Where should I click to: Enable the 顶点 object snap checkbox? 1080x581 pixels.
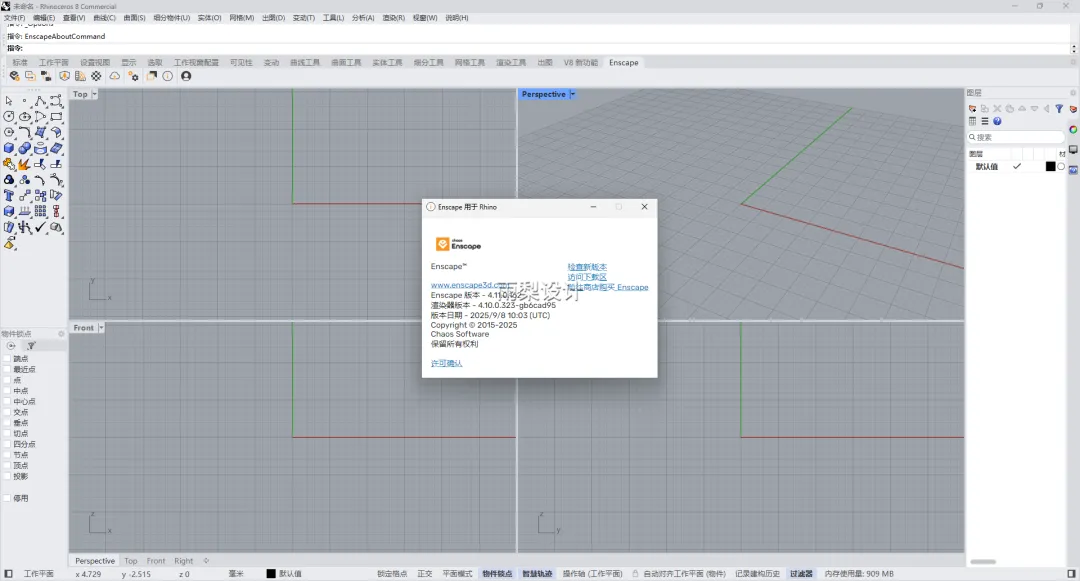(x=8, y=465)
